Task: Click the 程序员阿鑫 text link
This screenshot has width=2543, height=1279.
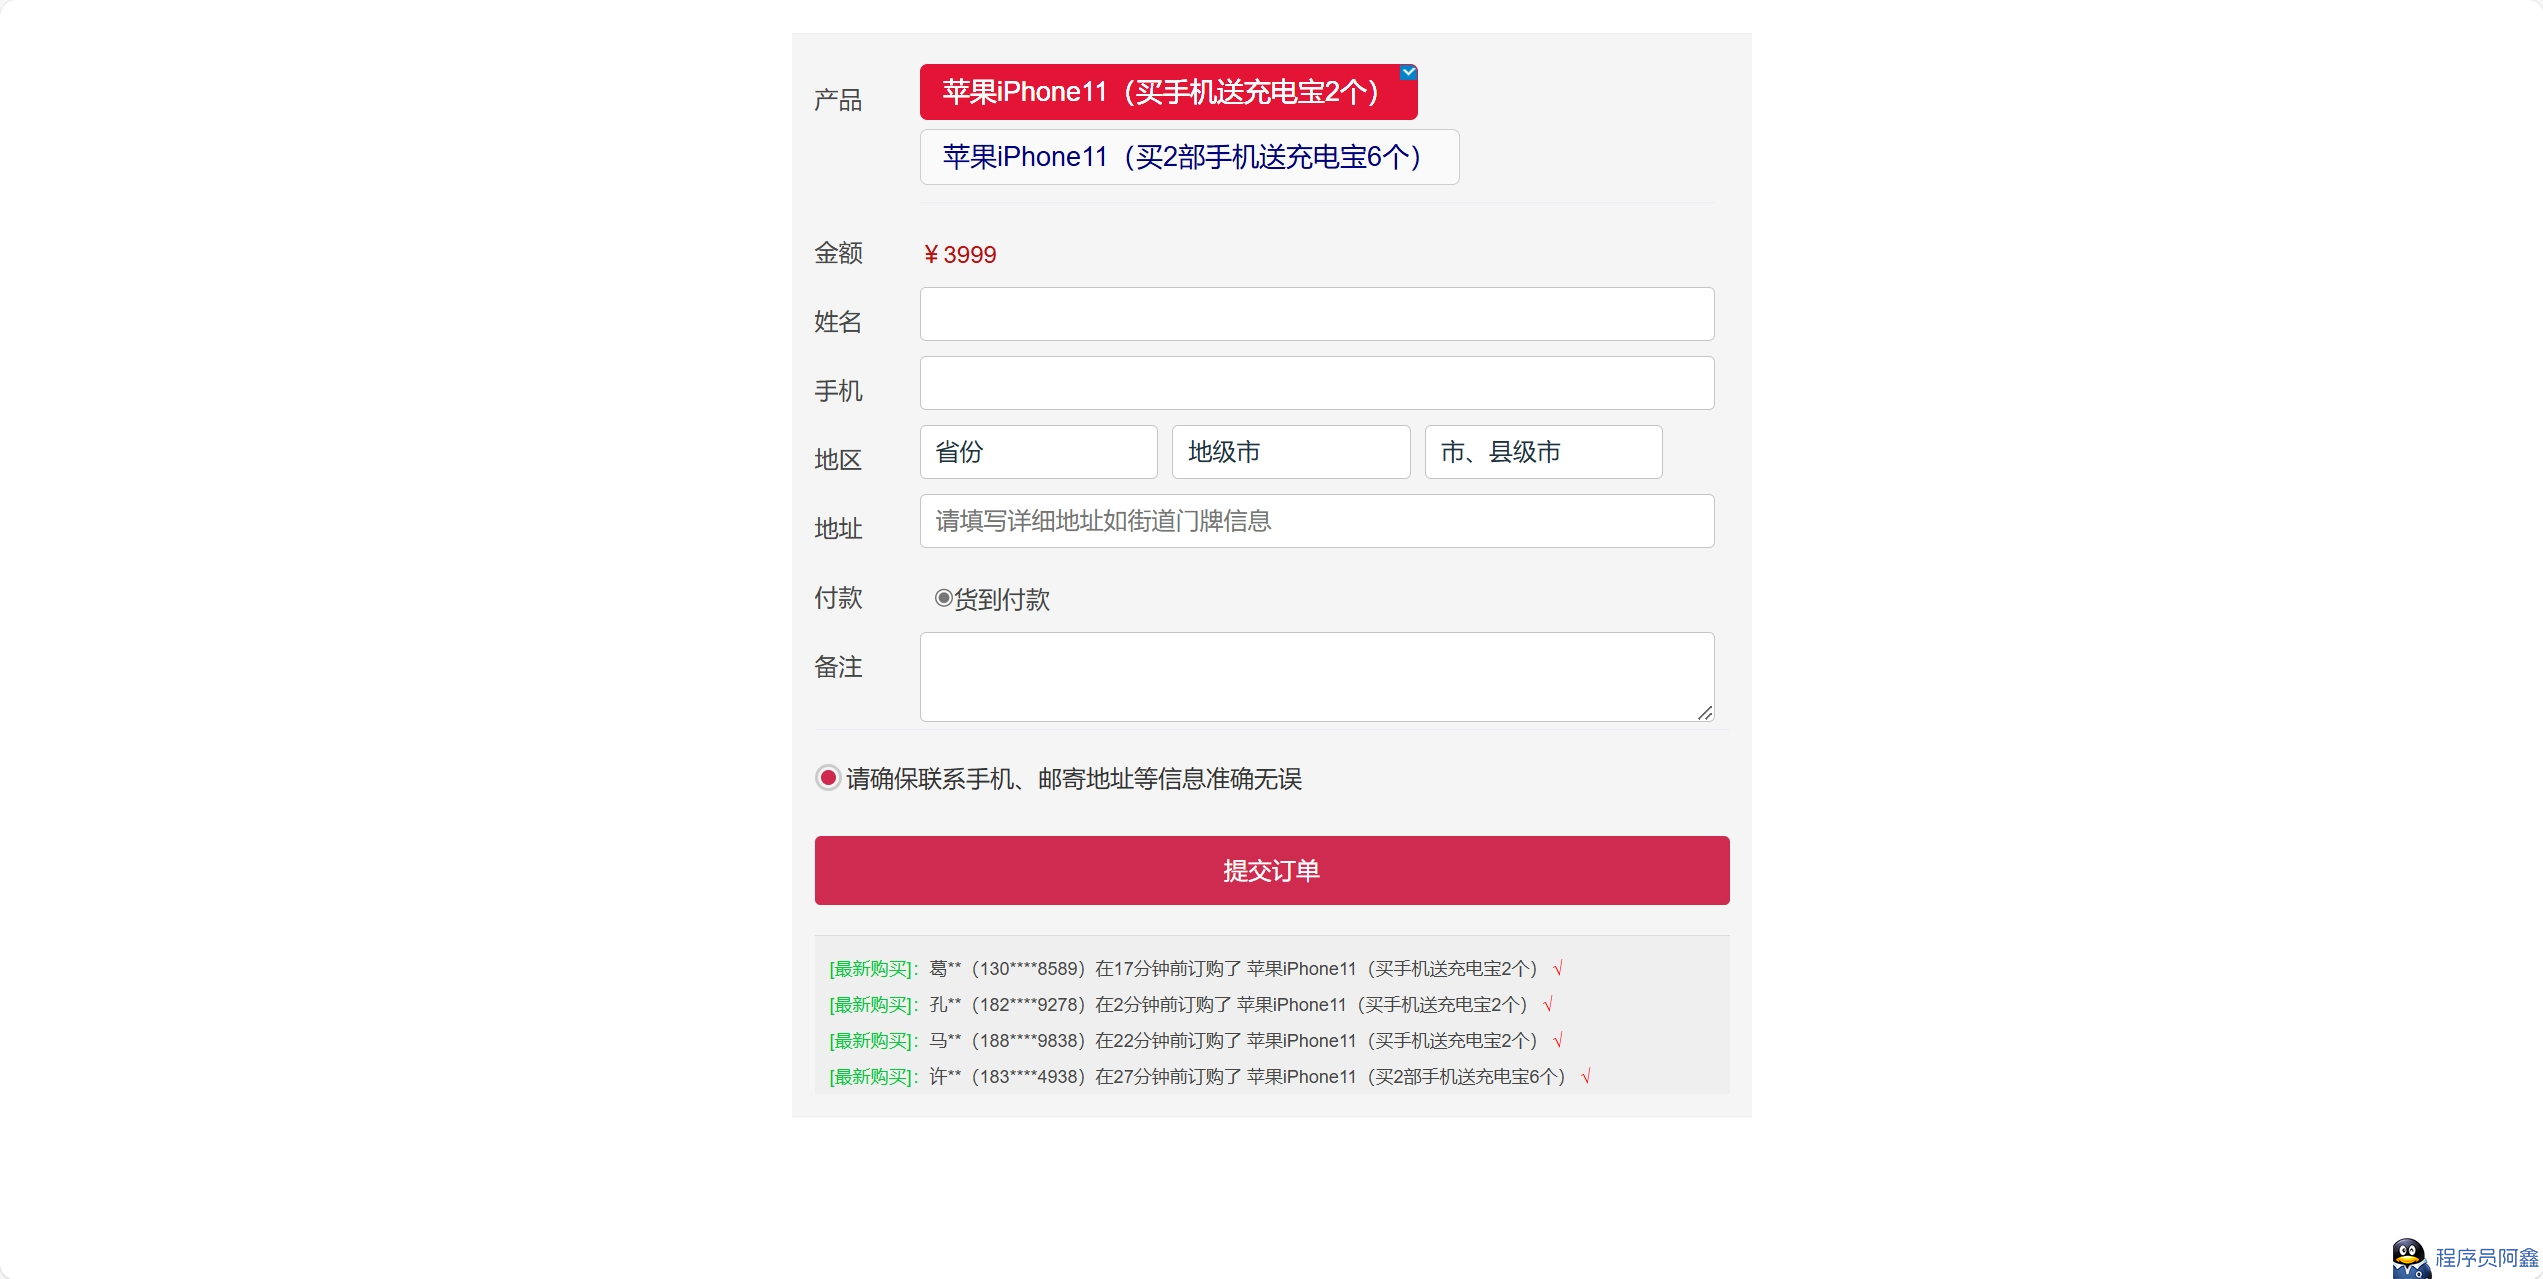Action: coord(2487,1258)
